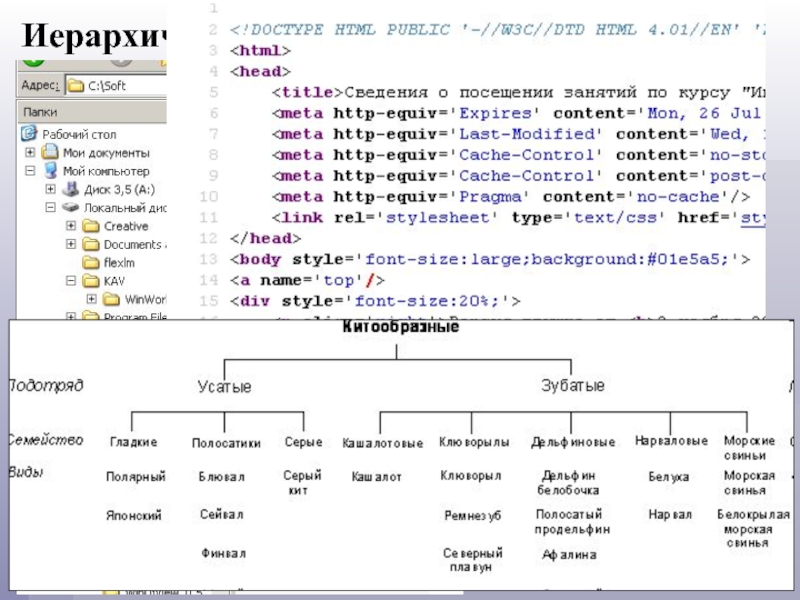This screenshot has height=600, width=800.
Task: Click the Подотряд row label
Action: point(46,385)
